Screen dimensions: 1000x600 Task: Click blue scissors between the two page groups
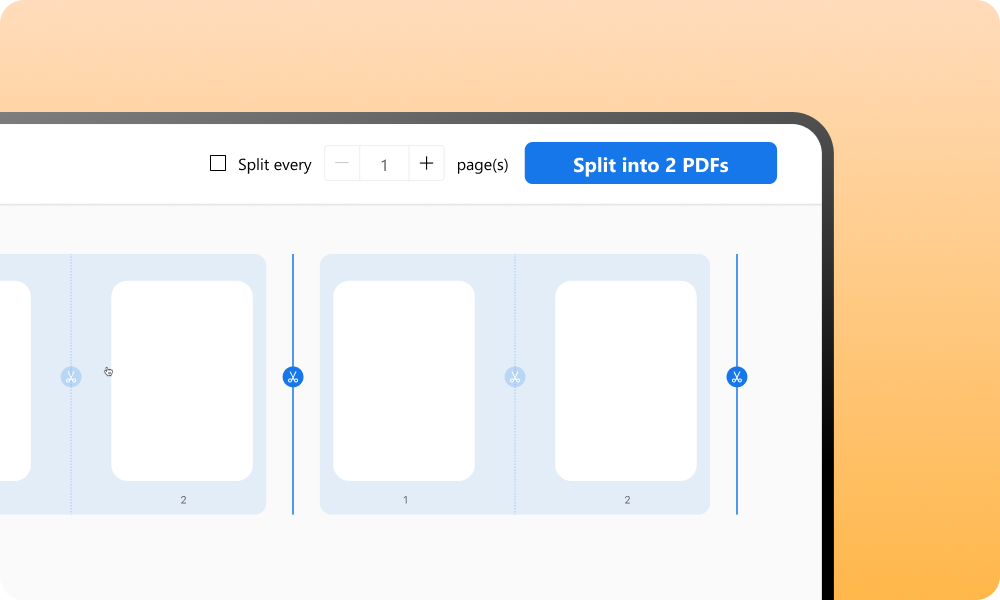click(x=293, y=377)
